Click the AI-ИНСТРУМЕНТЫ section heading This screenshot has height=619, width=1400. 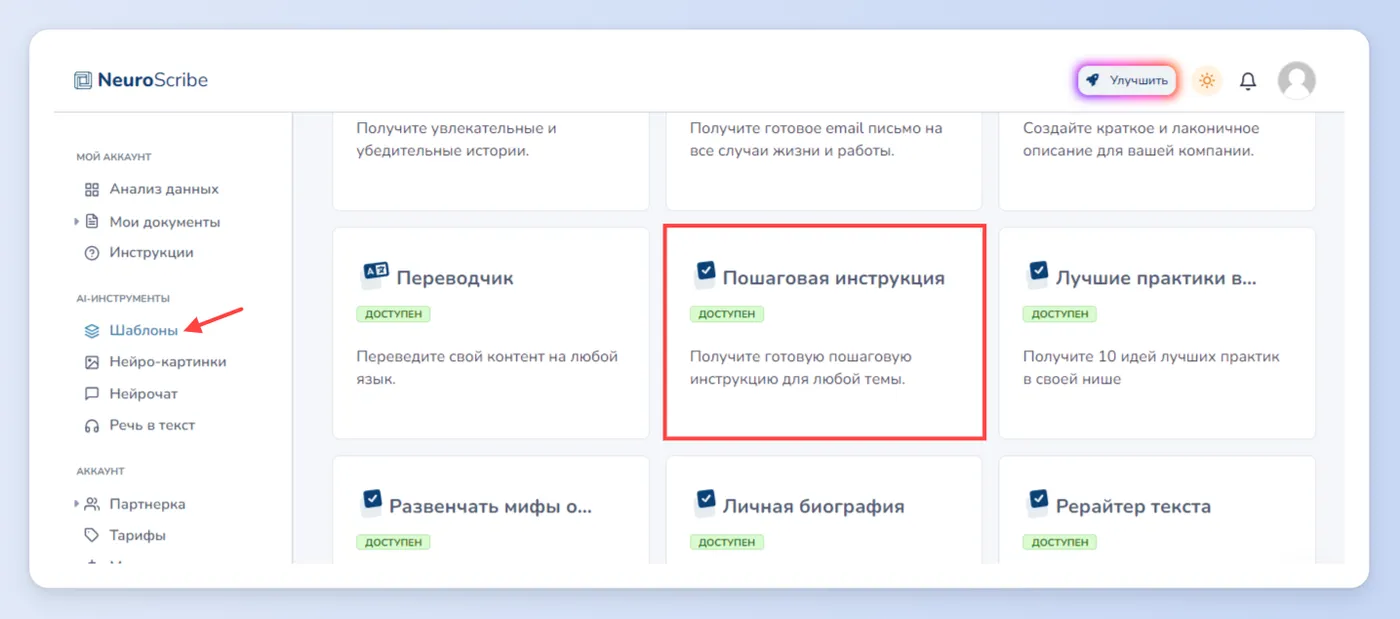[123, 298]
